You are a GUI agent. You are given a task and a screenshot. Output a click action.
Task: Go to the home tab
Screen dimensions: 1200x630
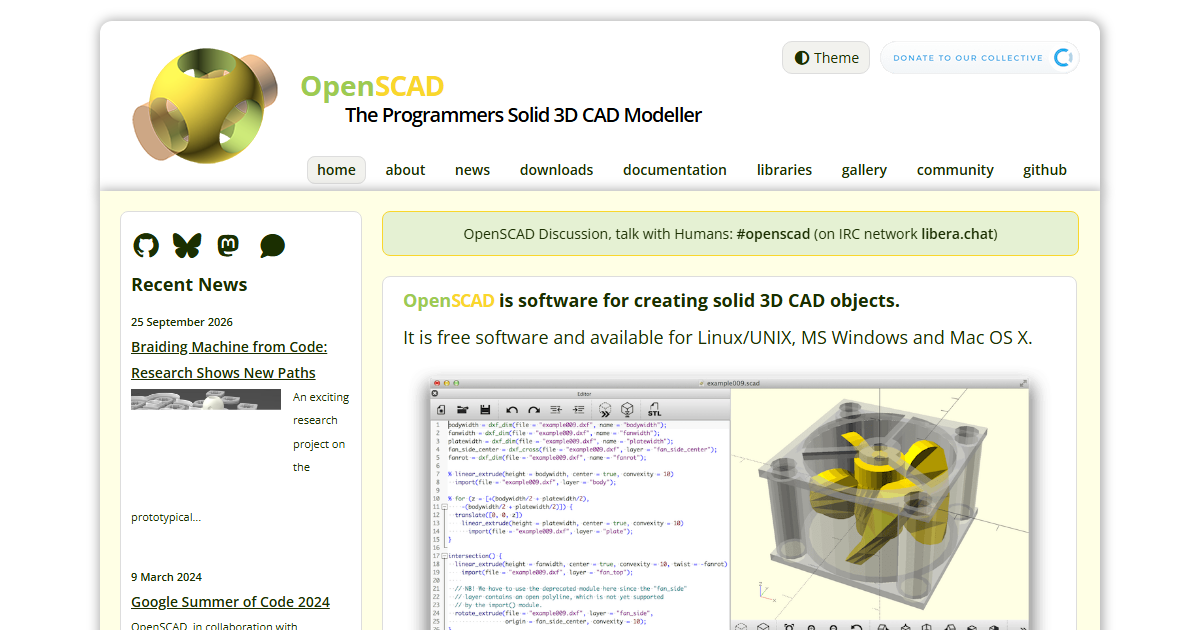click(x=336, y=170)
